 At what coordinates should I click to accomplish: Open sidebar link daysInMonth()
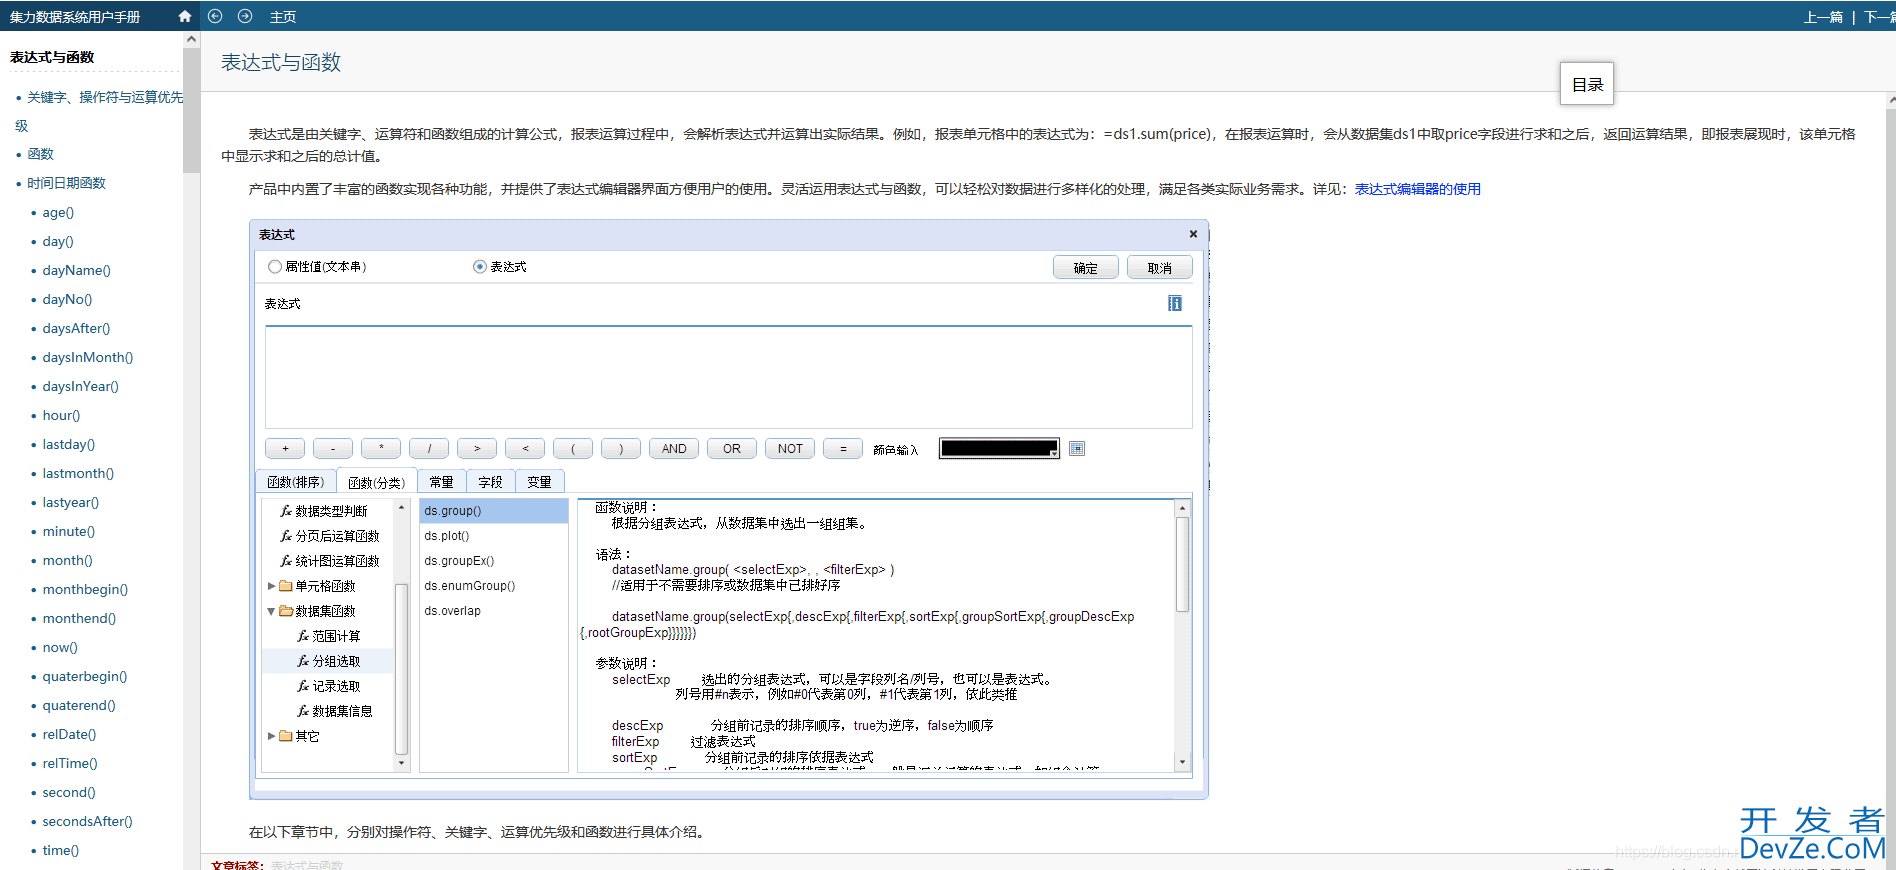coord(87,357)
